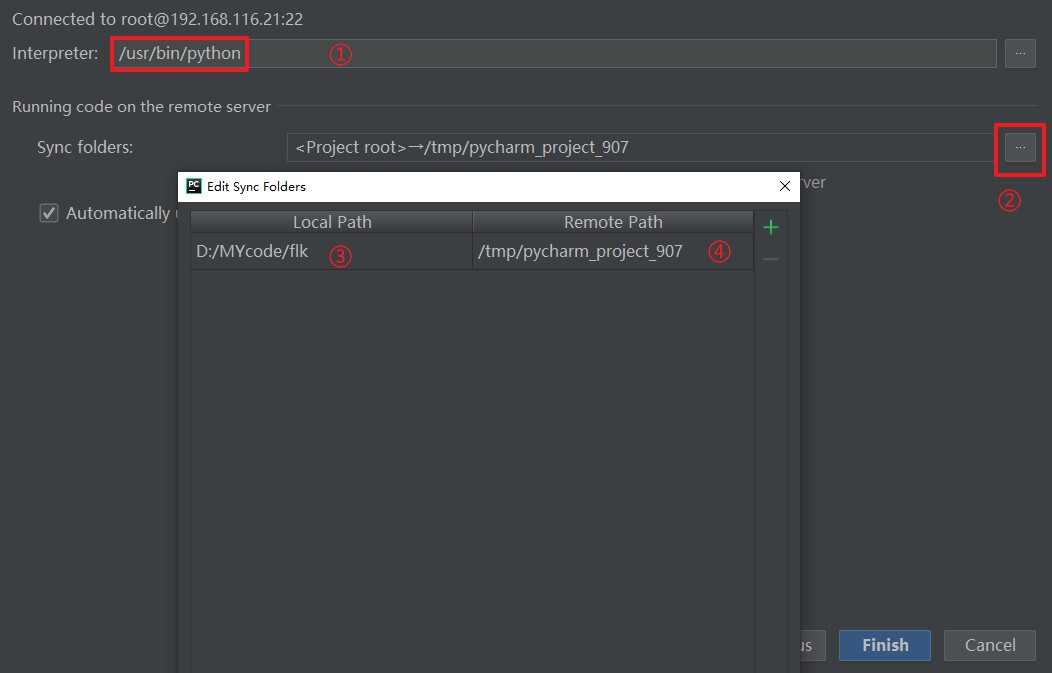Click the Local Path column header
Image resolution: width=1052 pixels, height=673 pixels.
click(x=332, y=221)
